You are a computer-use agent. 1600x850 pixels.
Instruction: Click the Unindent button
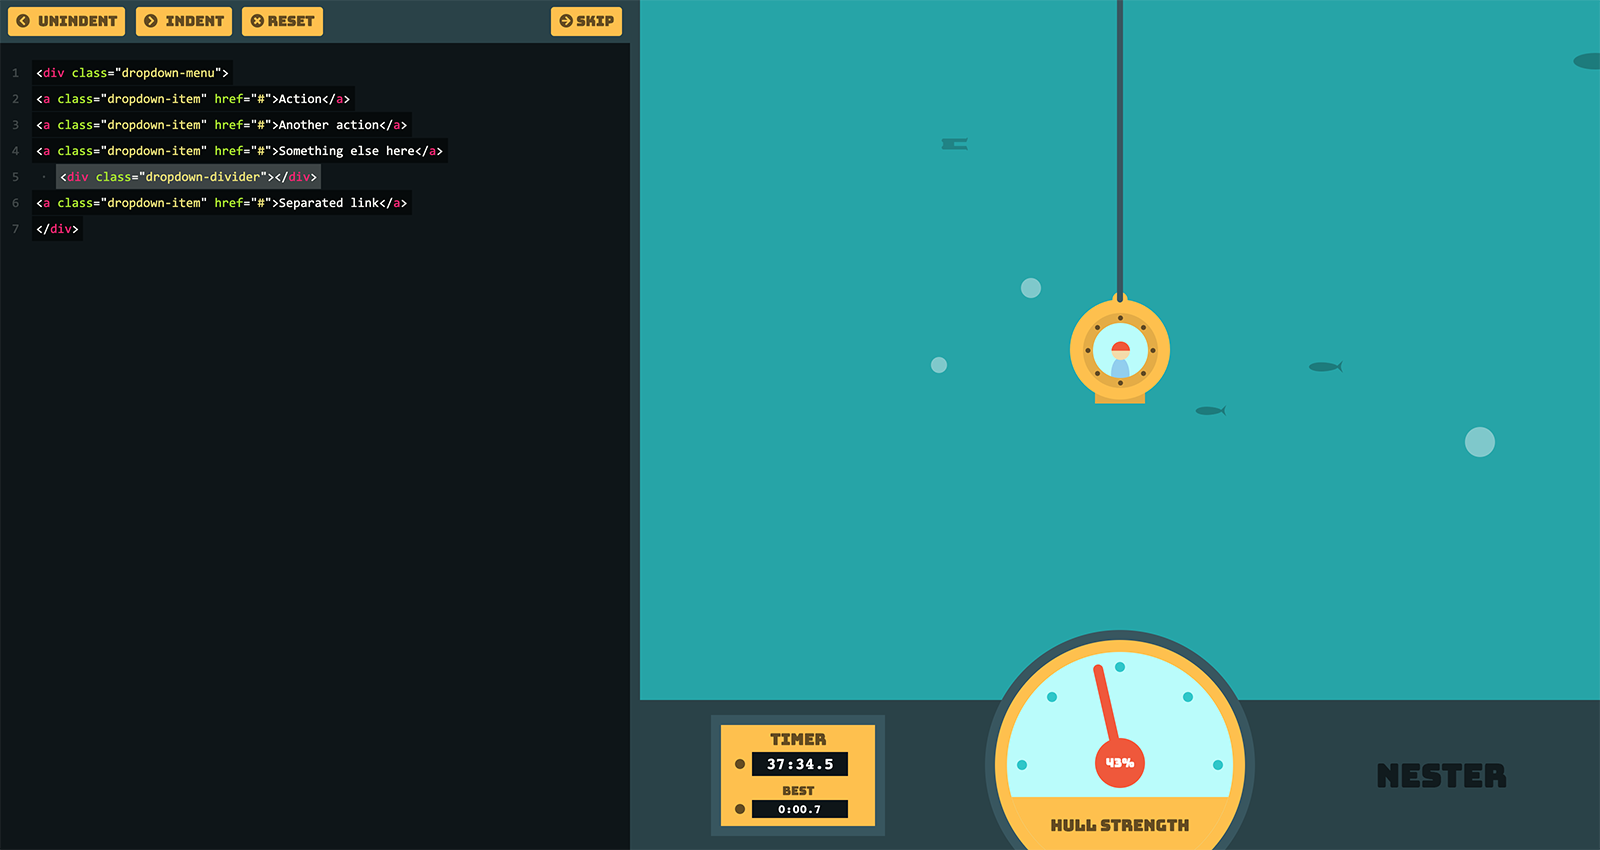click(x=66, y=21)
